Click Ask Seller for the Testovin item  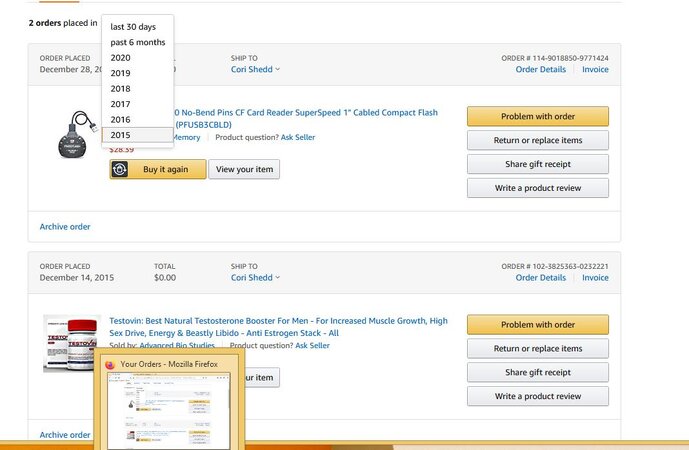(312, 345)
